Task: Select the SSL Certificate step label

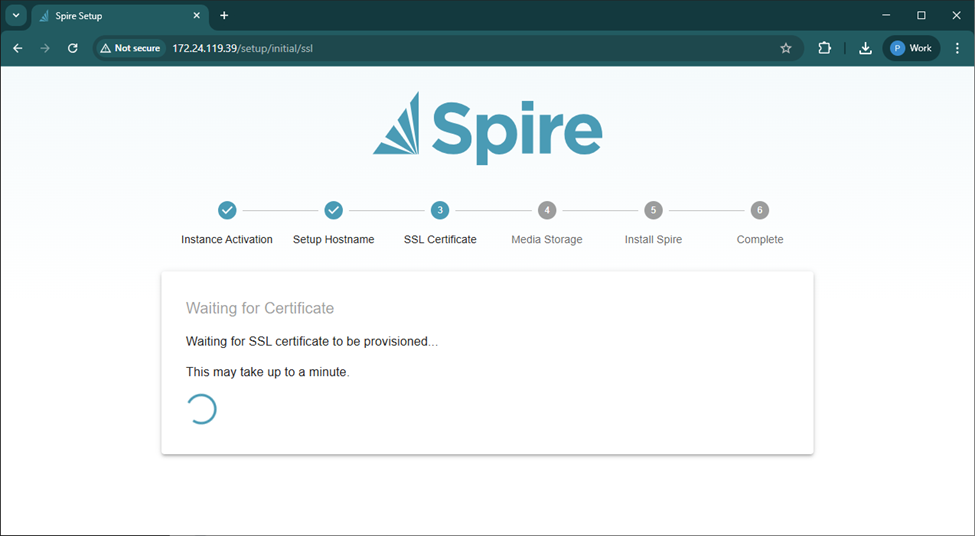Action: (440, 239)
